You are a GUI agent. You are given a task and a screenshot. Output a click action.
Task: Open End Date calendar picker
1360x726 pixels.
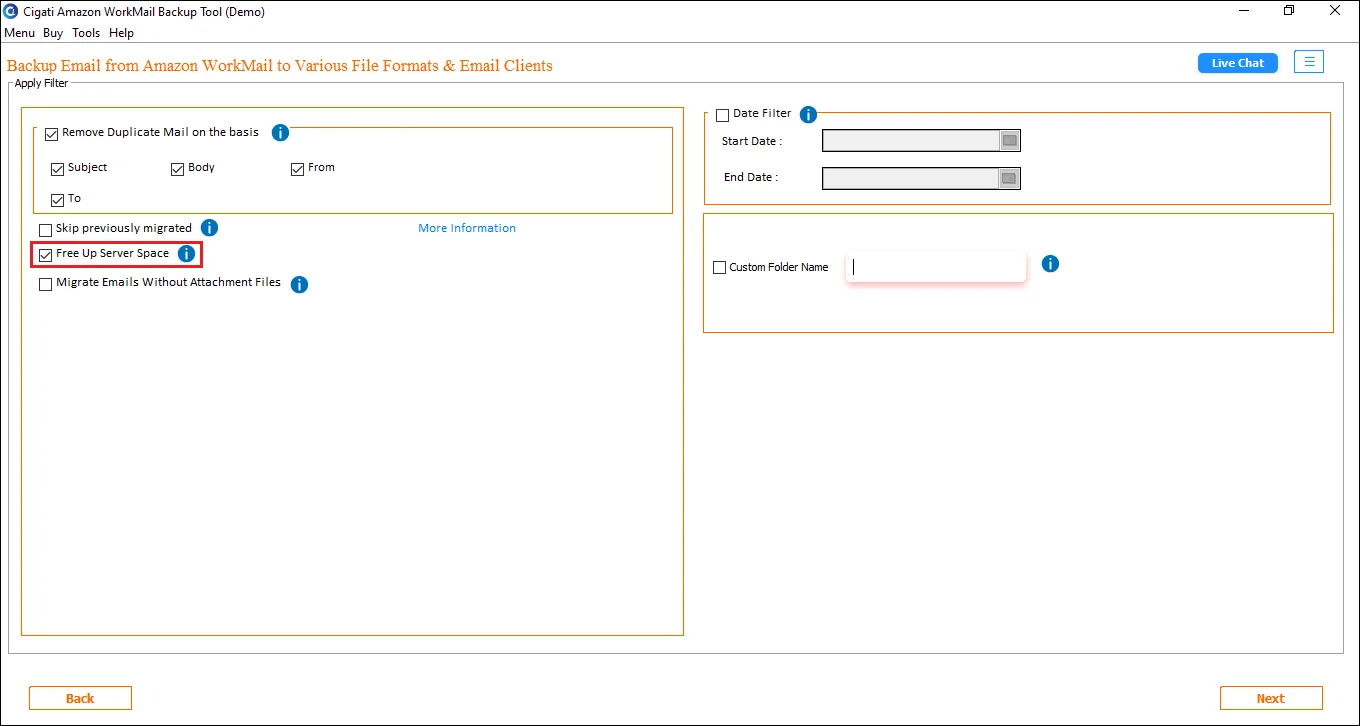tap(1009, 178)
